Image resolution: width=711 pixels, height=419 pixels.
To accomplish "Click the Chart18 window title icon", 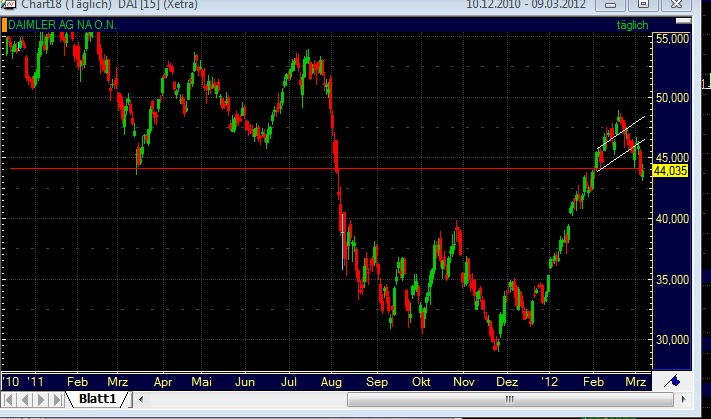I will pos(8,5).
